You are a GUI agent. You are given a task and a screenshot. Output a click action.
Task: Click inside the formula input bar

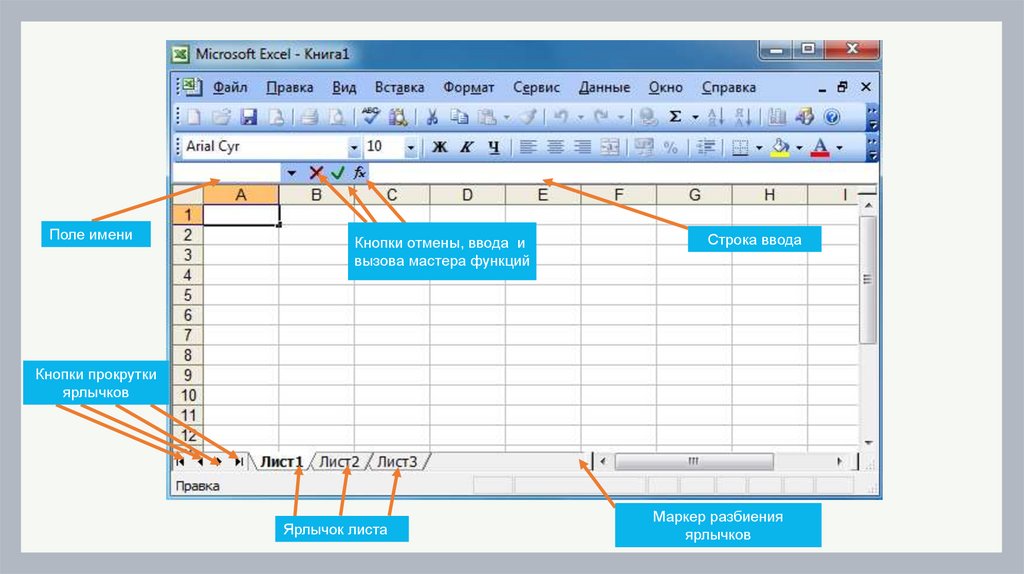click(623, 172)
